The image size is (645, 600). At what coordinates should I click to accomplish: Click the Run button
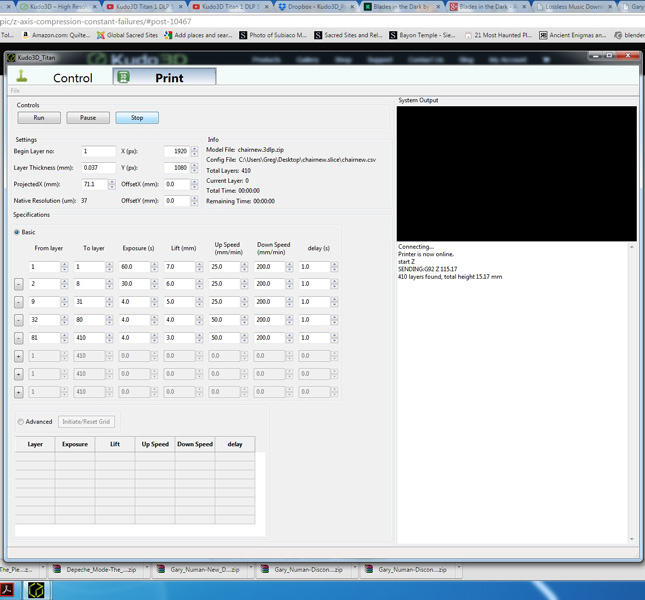(x=39, y=118)
